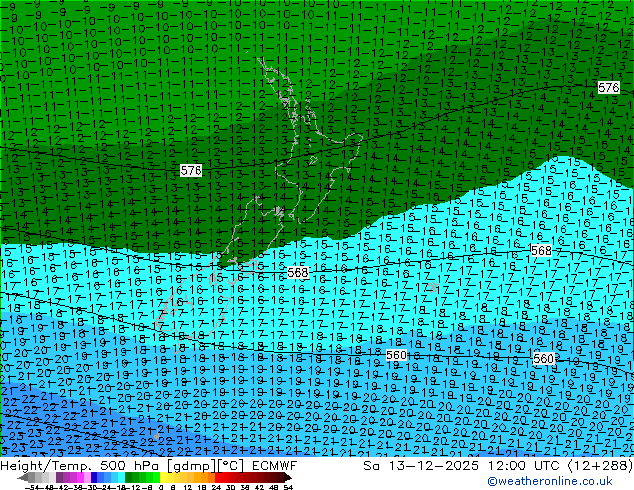
Task: Click the grey left arrow end of the color scale
Action: (x=23, y=477)
